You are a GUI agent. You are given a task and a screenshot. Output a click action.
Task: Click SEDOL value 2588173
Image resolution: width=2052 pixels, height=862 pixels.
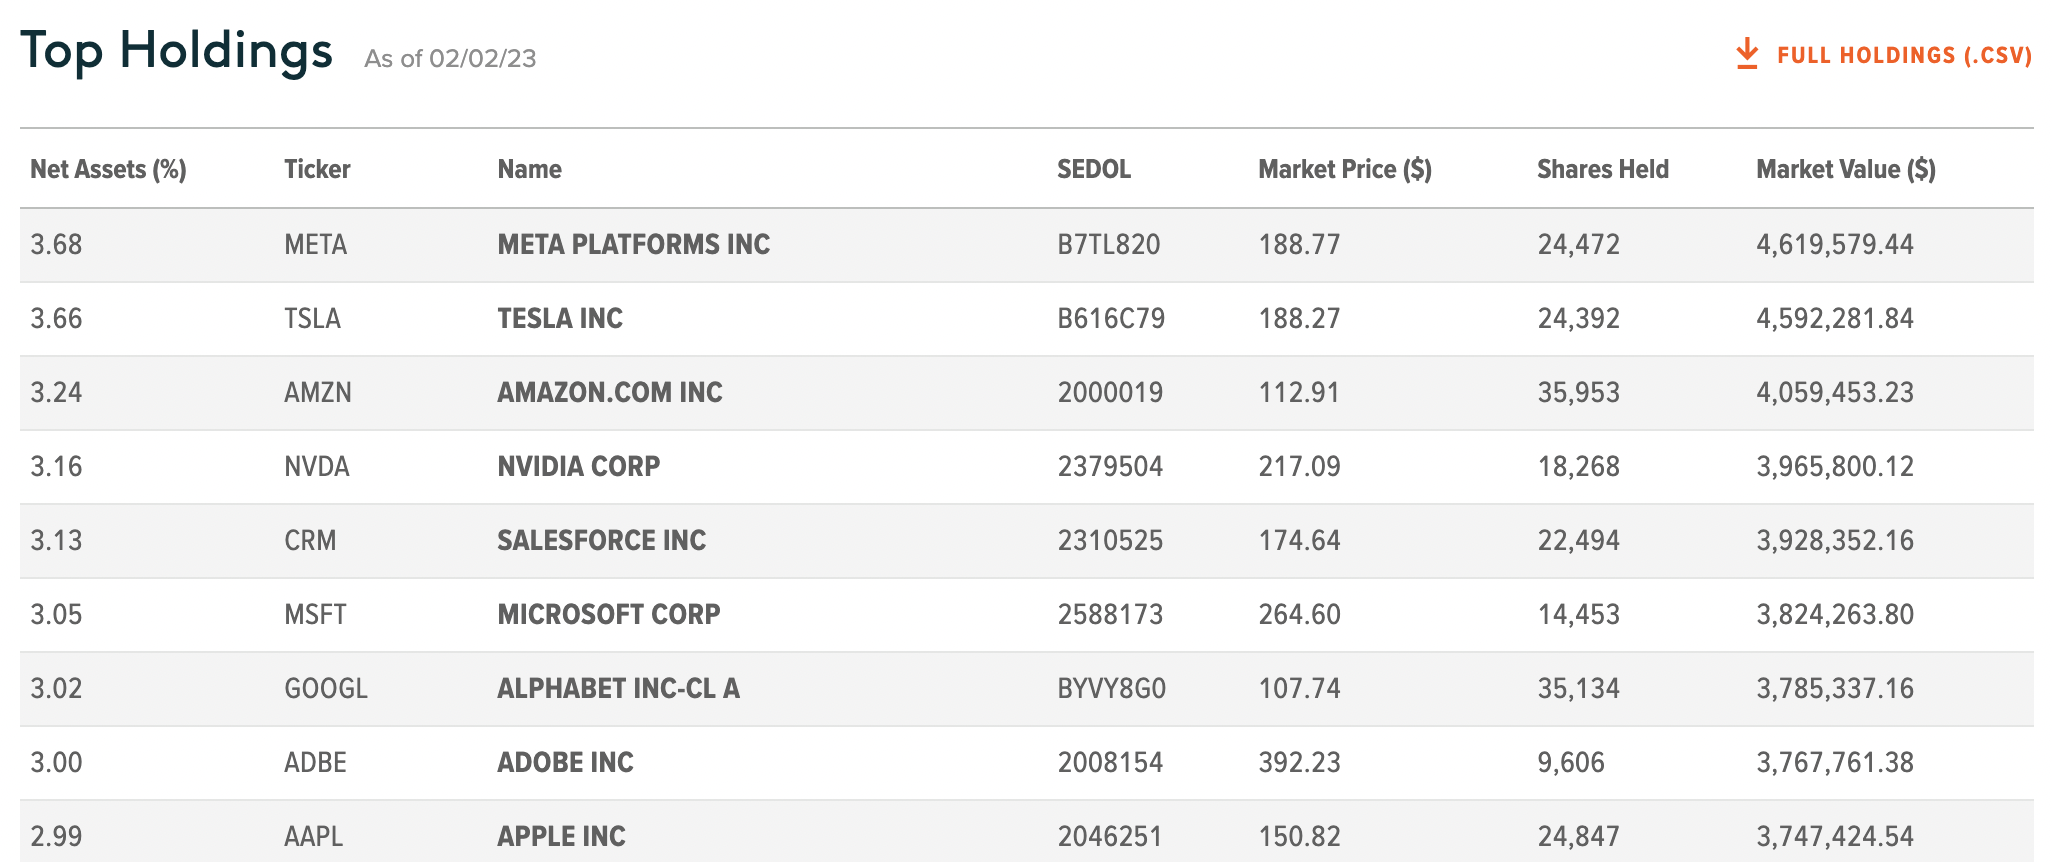point(1110,614)
